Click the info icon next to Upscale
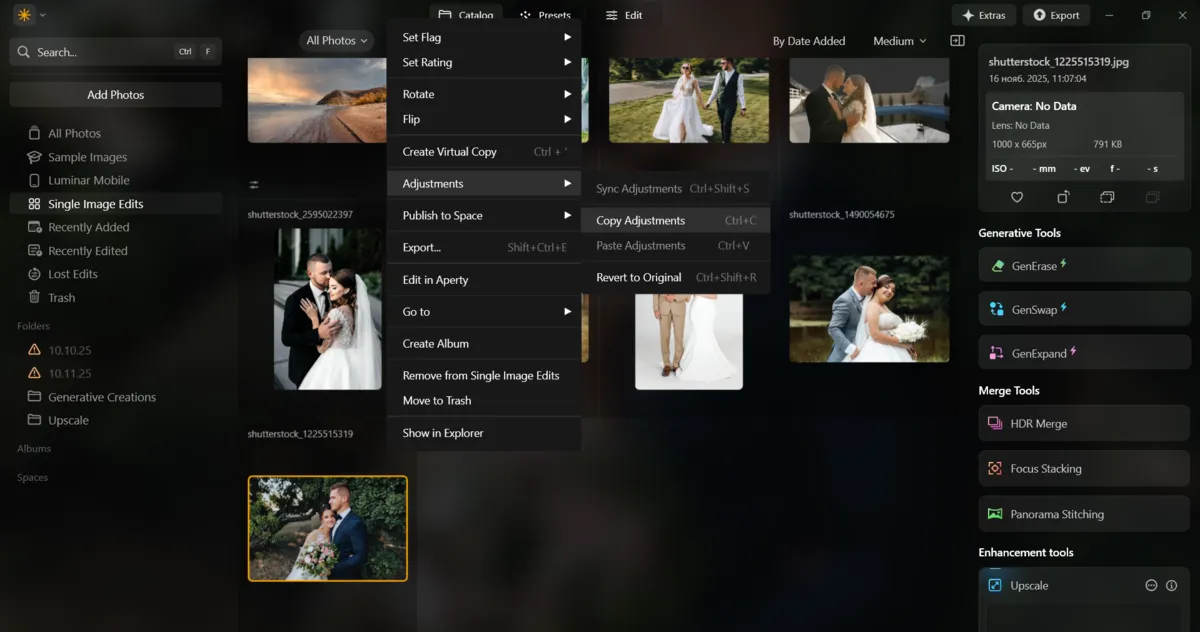1200x632 pixels. point(1171,585)
